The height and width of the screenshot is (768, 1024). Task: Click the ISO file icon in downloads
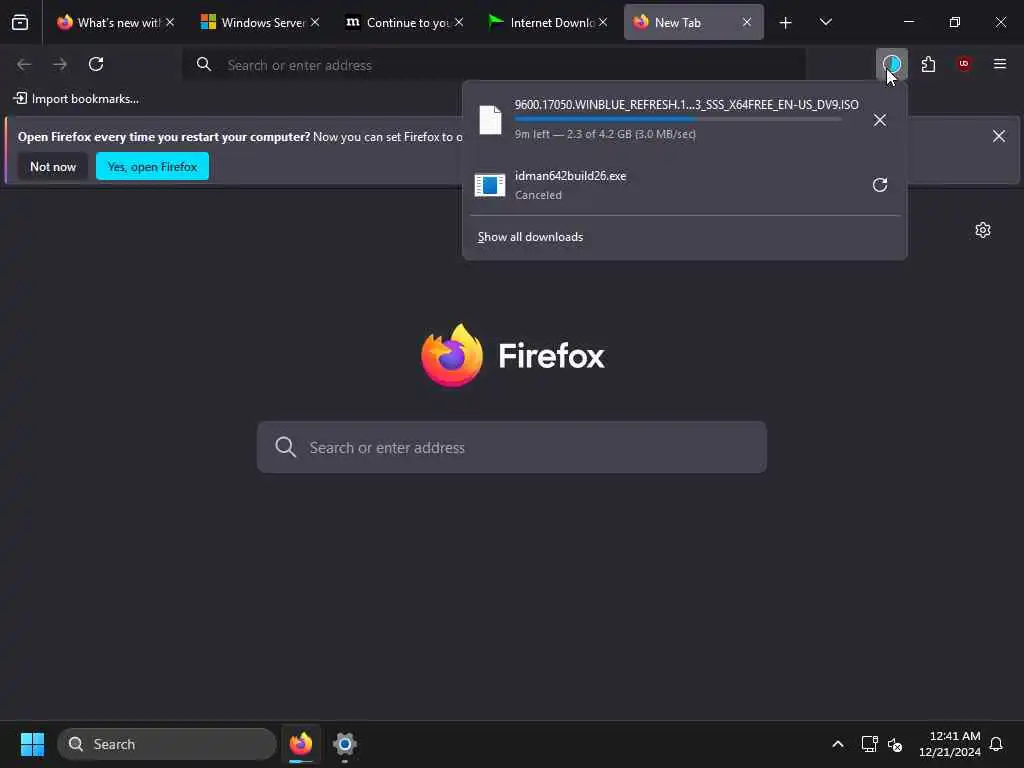tap(490, 120)
